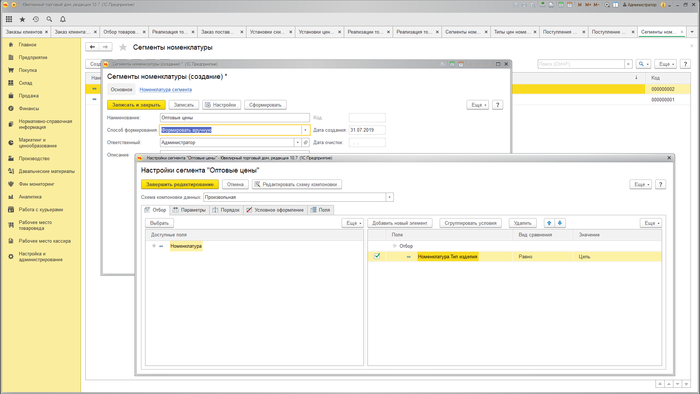Go back with the left arrow button
The width and height of the screenshot is (700, 394).
tap(92, 47)
